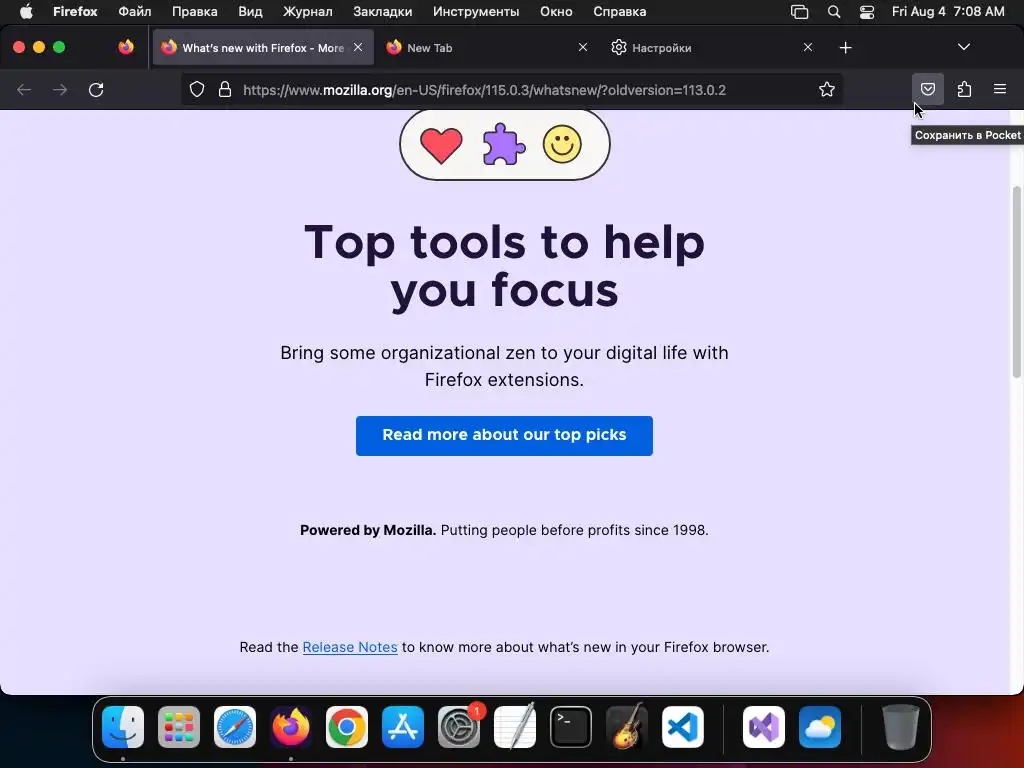Click Read more about our top picks

click(x=504, y=436)
